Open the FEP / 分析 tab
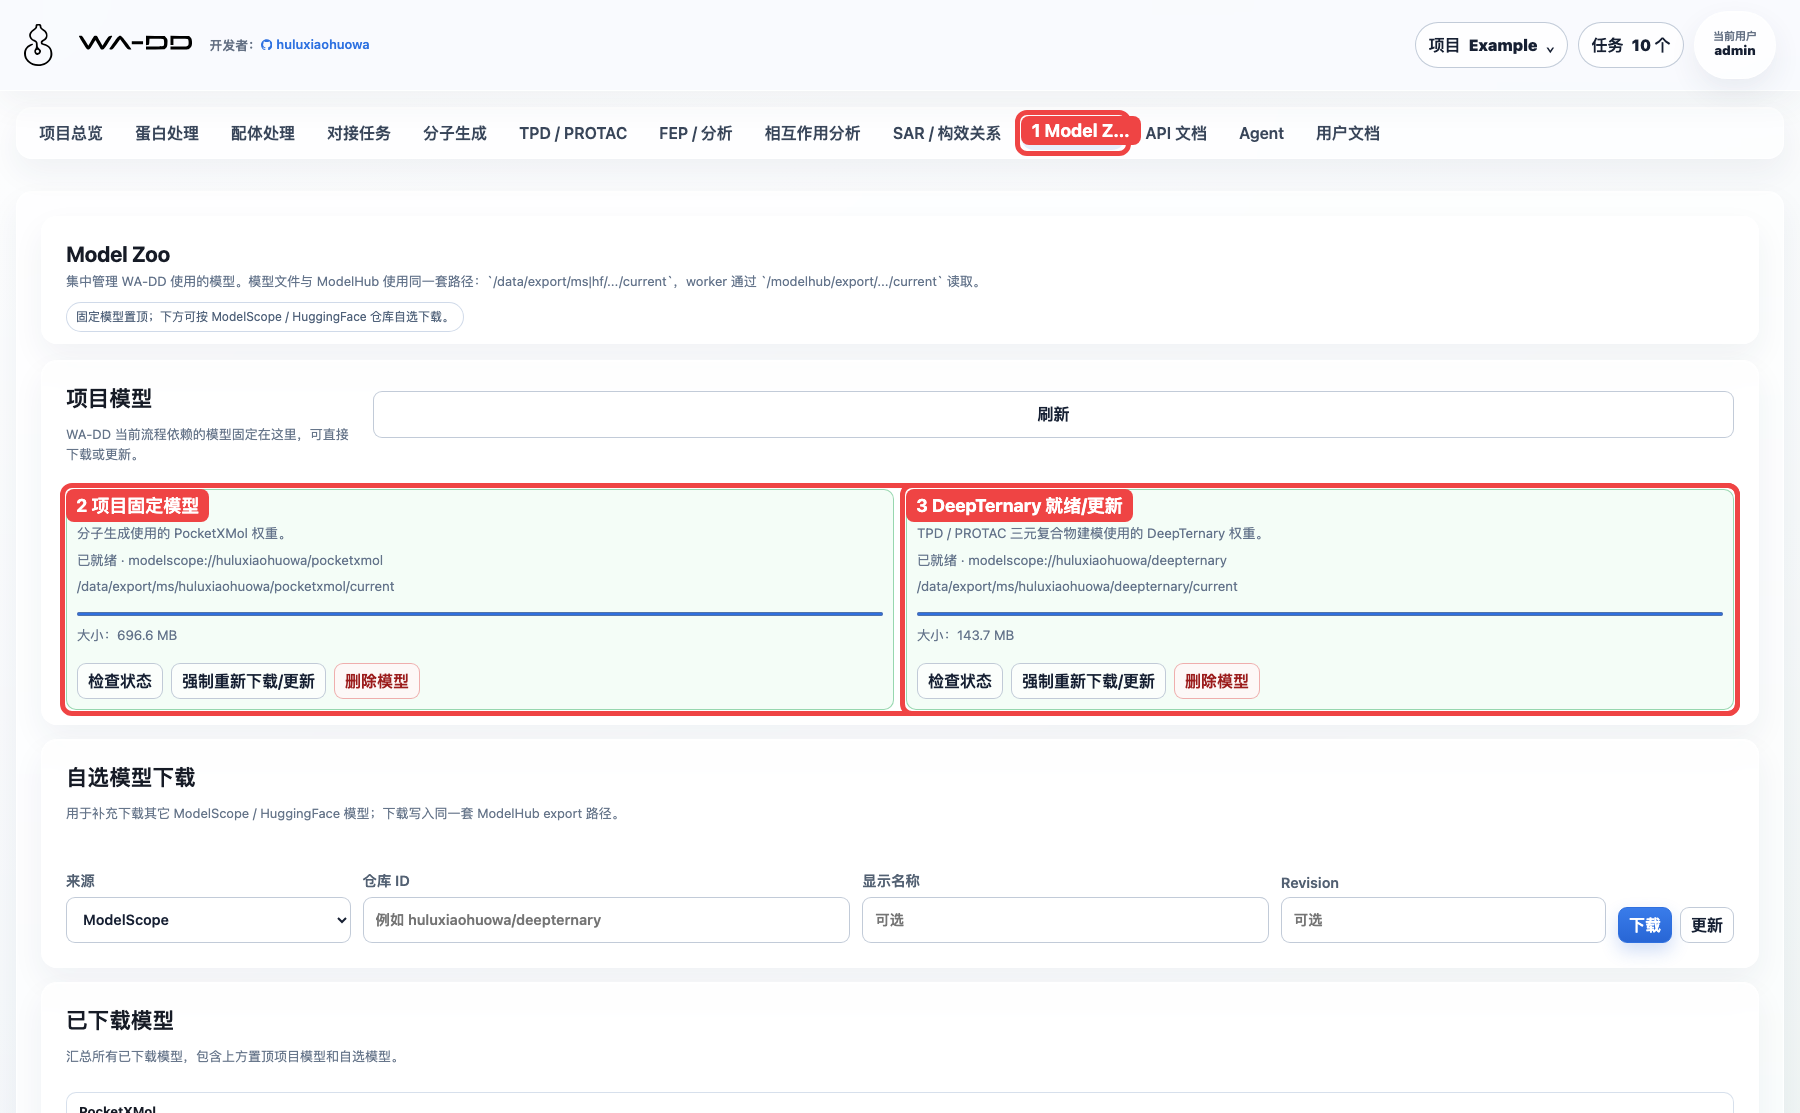The height and width of the screenshot is (1113, 1800). click(x=696, y=133)
